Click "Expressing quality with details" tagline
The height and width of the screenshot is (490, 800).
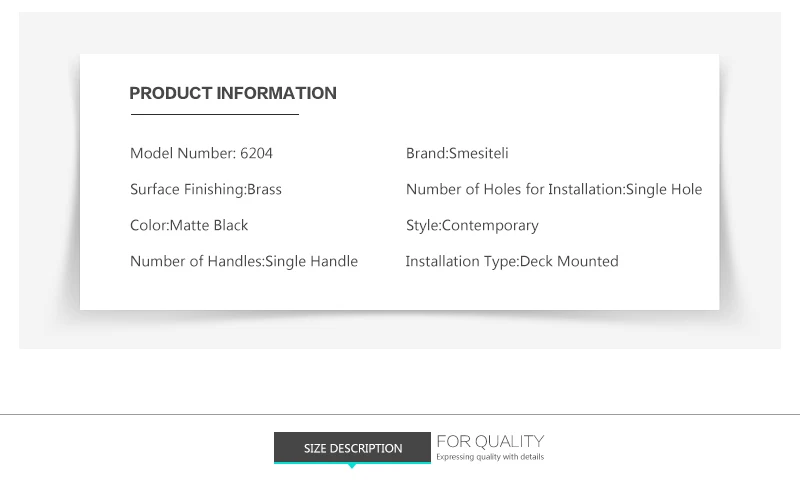click(490, 457)
